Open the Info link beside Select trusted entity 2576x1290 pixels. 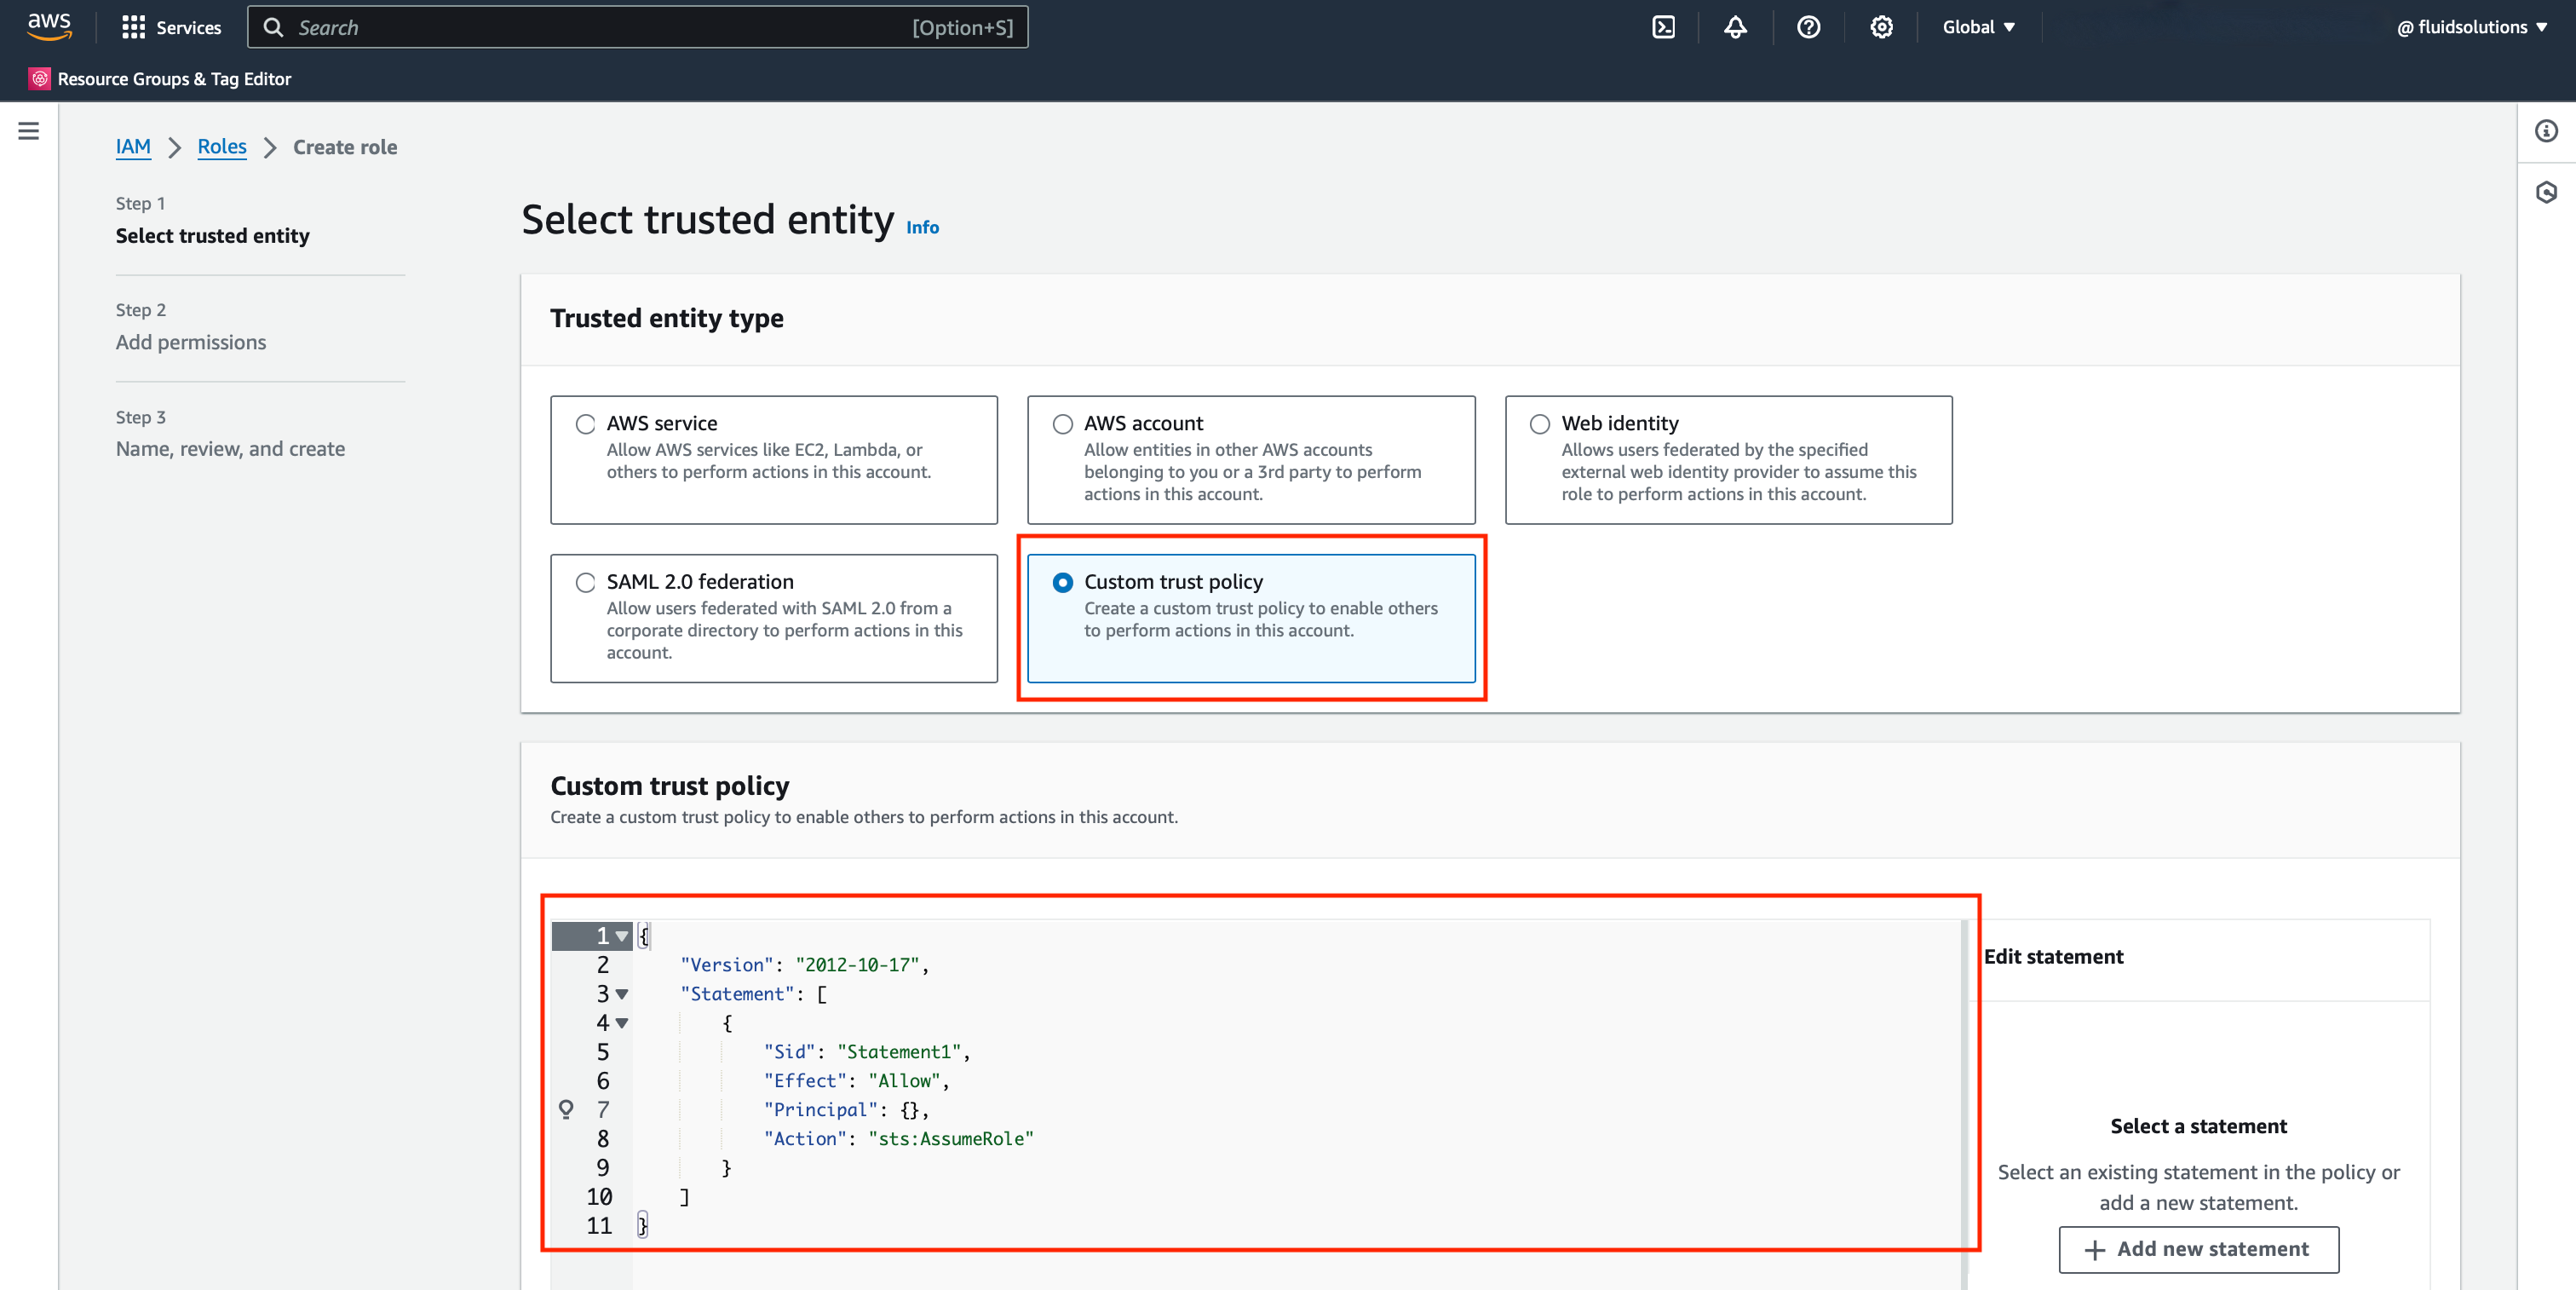922,227
